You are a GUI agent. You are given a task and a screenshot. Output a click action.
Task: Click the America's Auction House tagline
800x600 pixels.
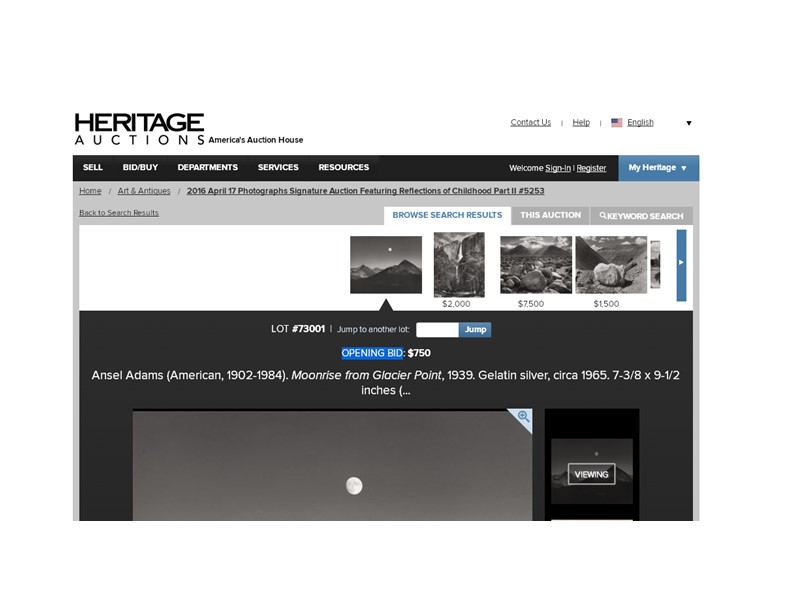point(256,140)
